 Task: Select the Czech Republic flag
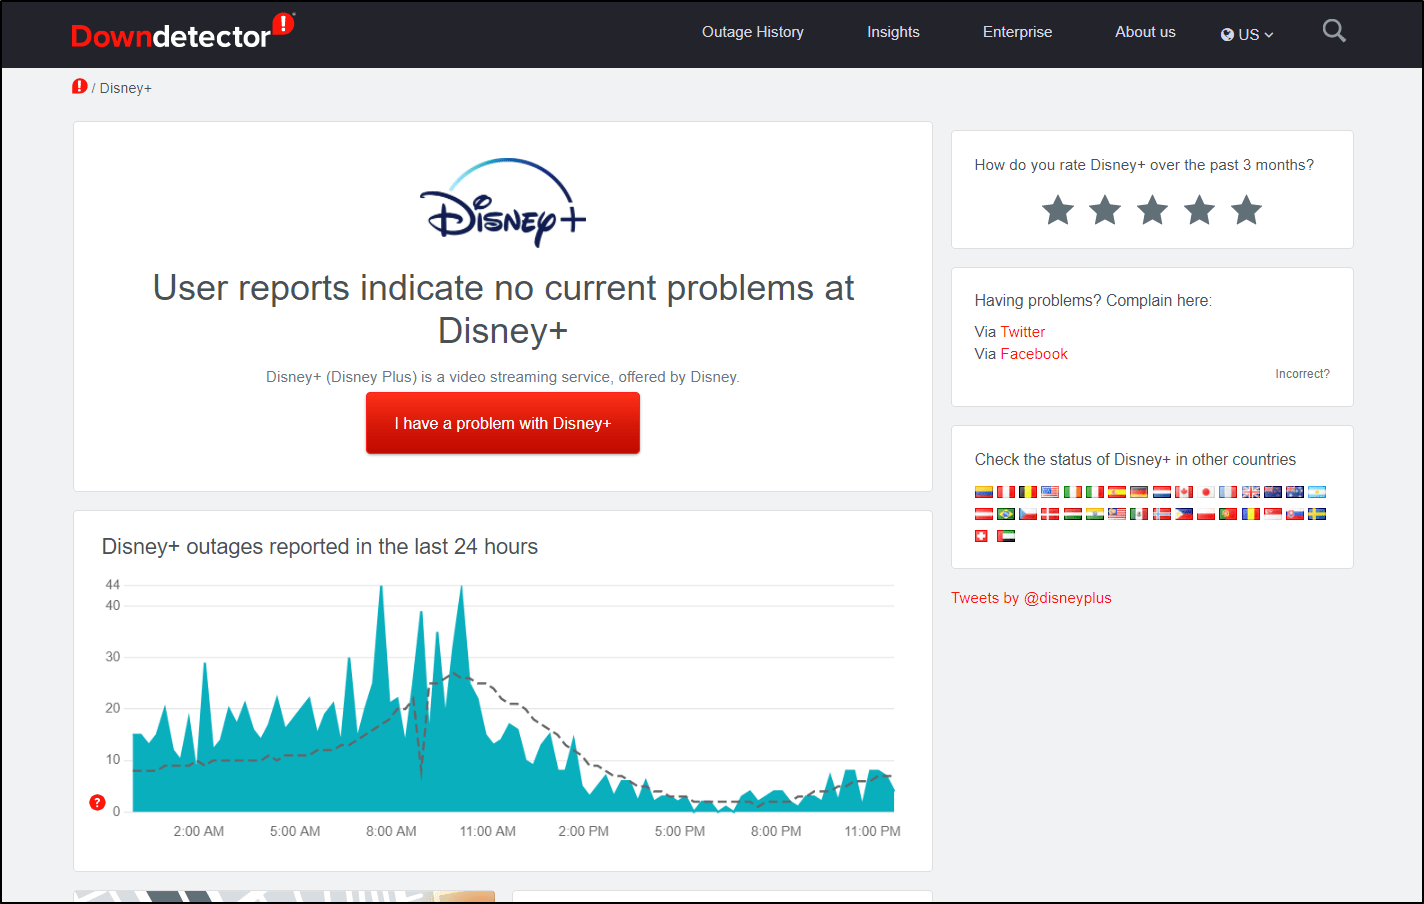coord(1028,514)
